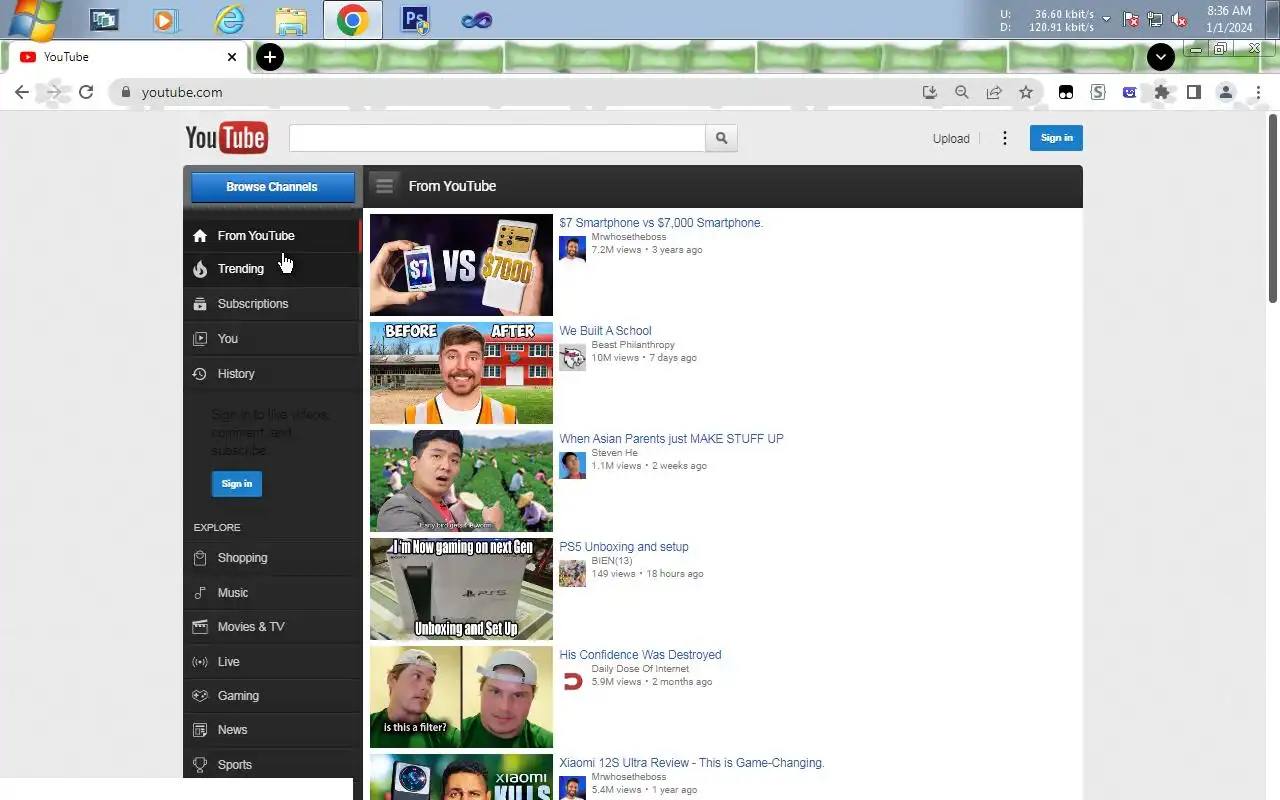Open 'When Asian Parents just MAKE STUFF UP' link
The height and width of the screenshot is (800, 1280).
[671, 439]
